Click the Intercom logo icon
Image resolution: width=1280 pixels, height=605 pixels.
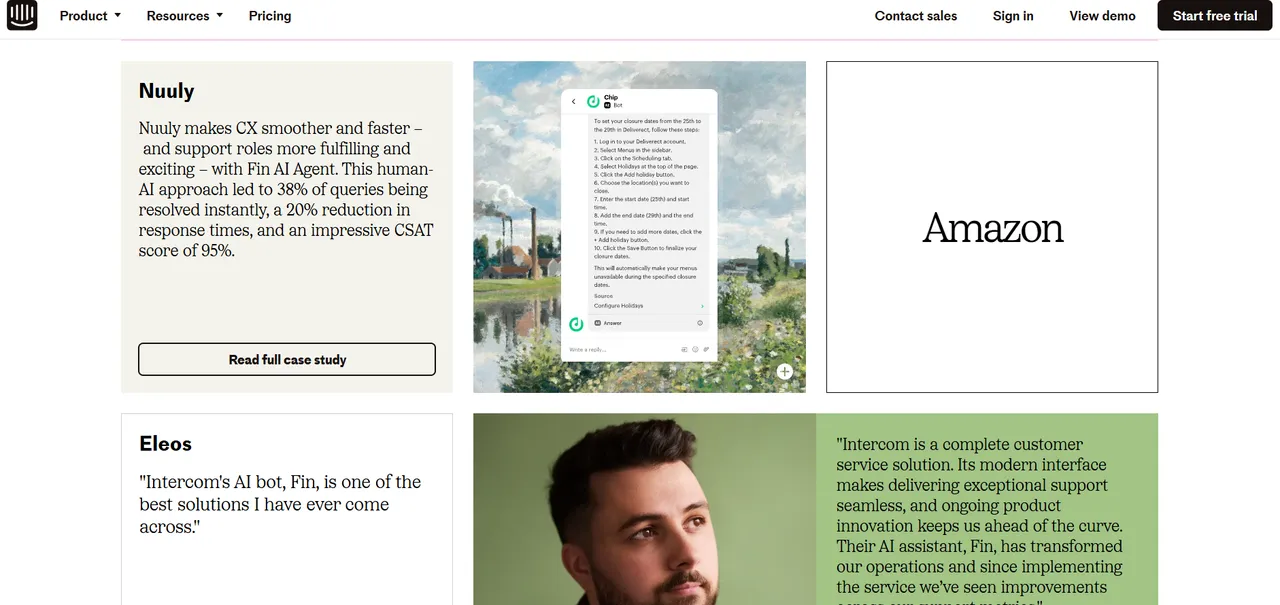pos(22,15)
